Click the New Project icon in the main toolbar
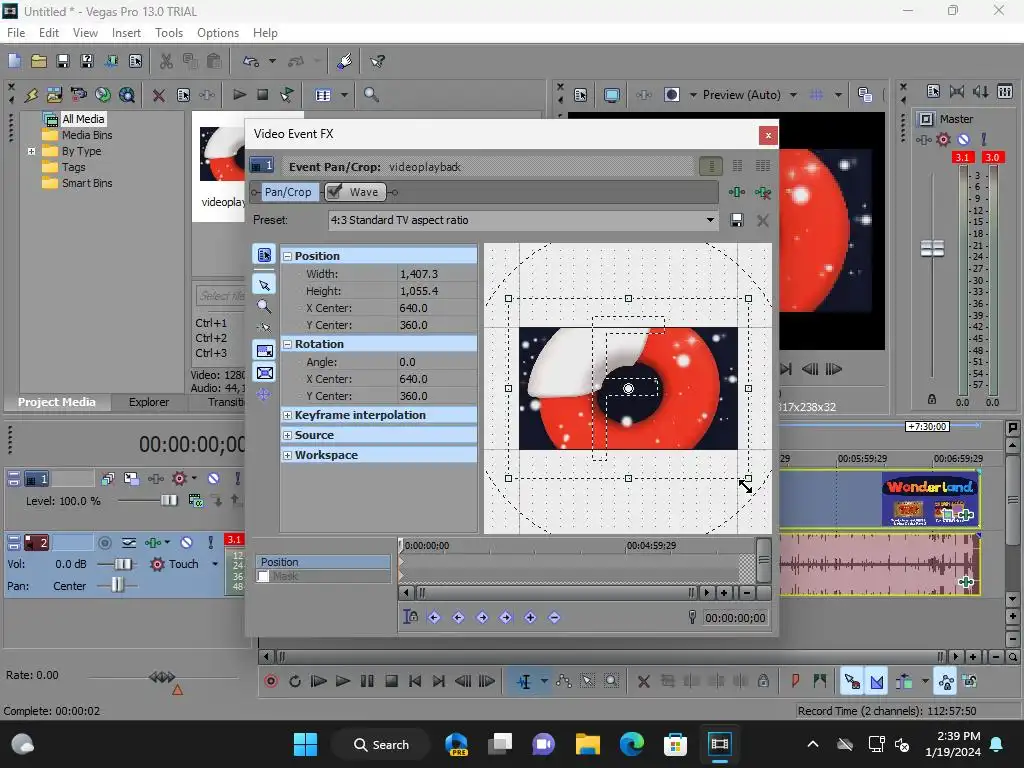 (14, 61)
